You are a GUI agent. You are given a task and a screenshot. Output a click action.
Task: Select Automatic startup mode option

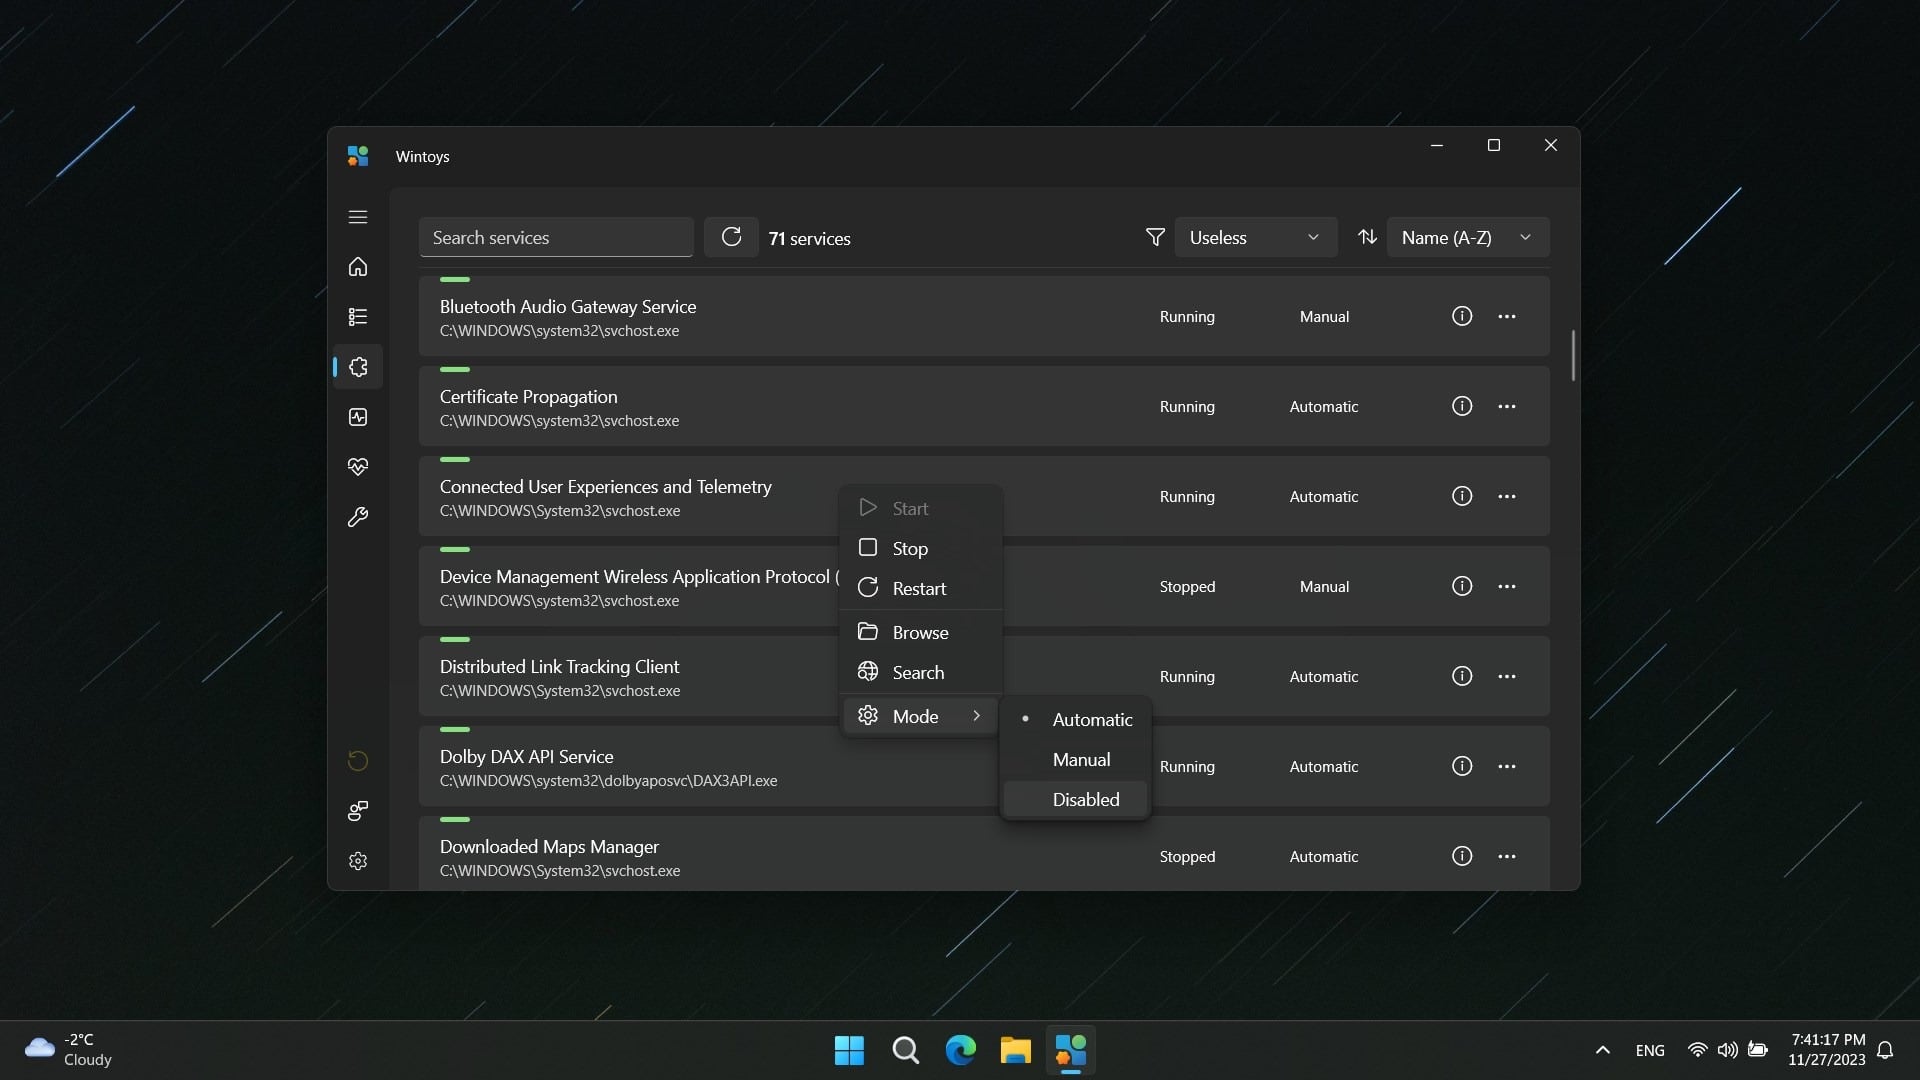point(1091,720)
